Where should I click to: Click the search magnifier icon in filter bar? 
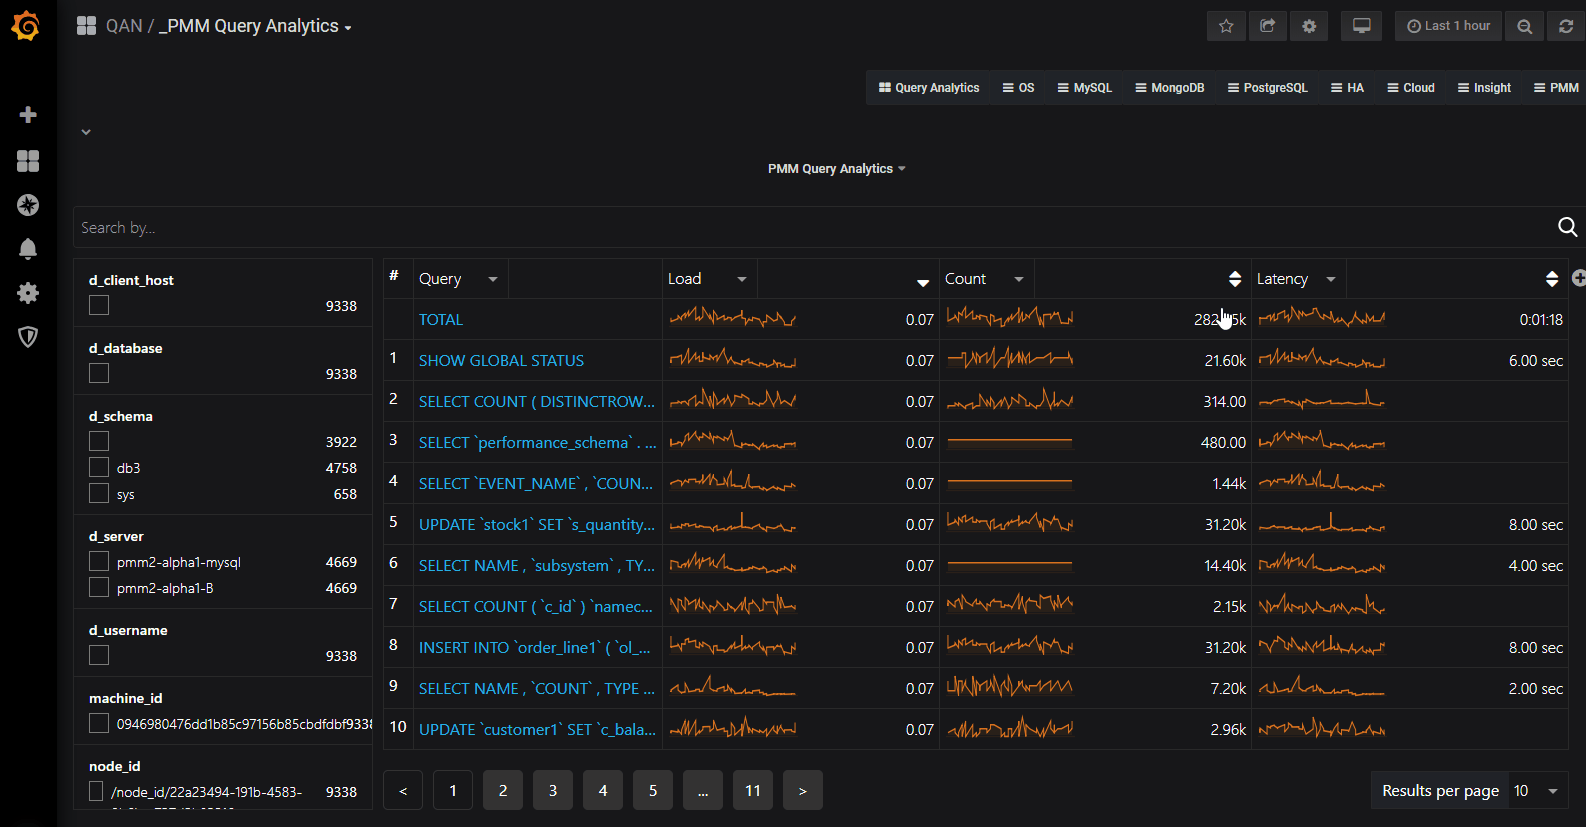coord(1567,228)
